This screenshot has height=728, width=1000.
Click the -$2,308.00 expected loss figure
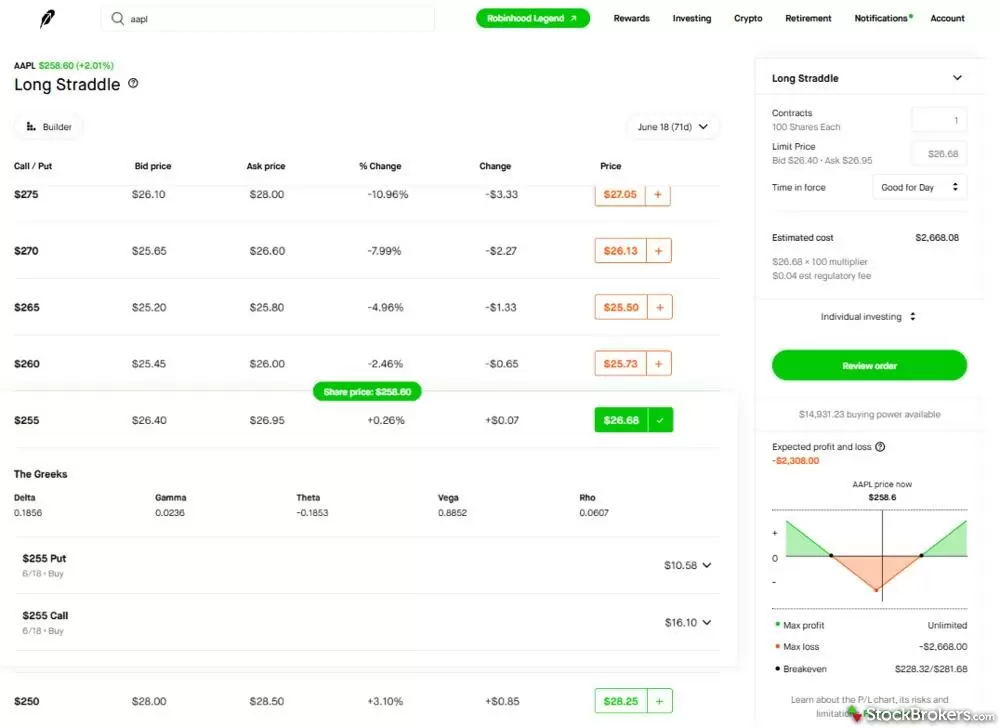(x=795, y=460)
